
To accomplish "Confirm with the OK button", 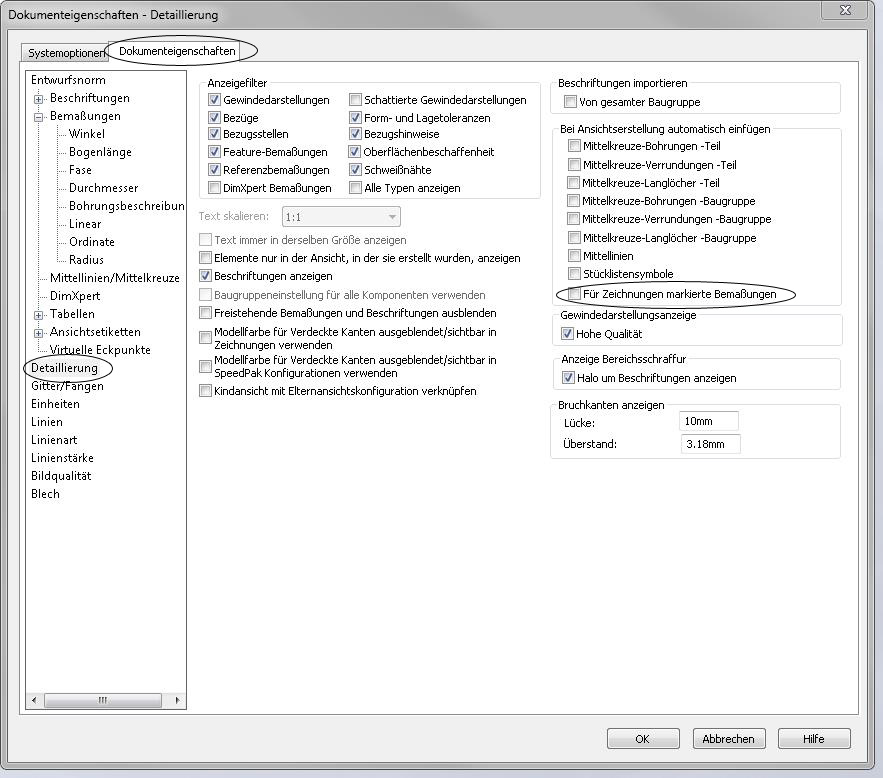I will 643,739.
